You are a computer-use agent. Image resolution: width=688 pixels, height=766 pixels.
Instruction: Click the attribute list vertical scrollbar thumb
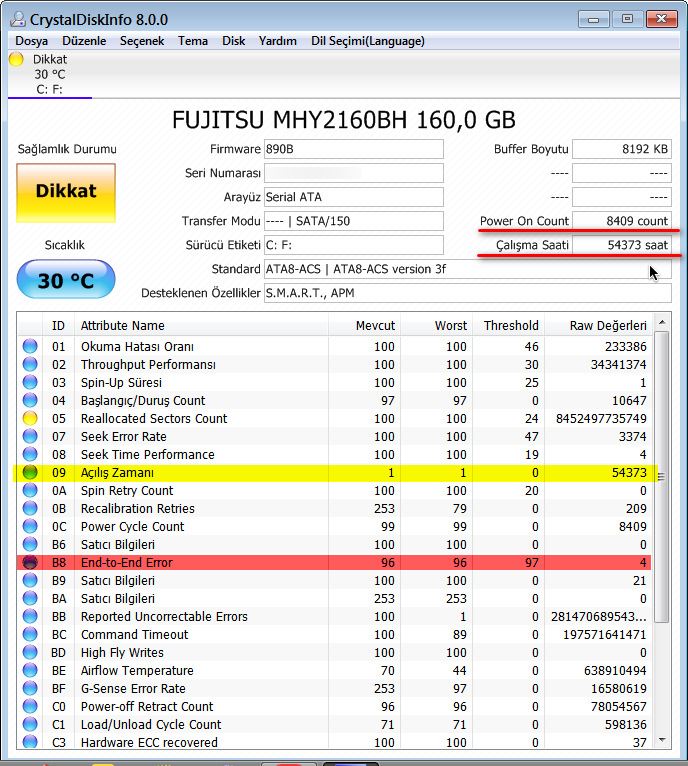coord(662,477)
